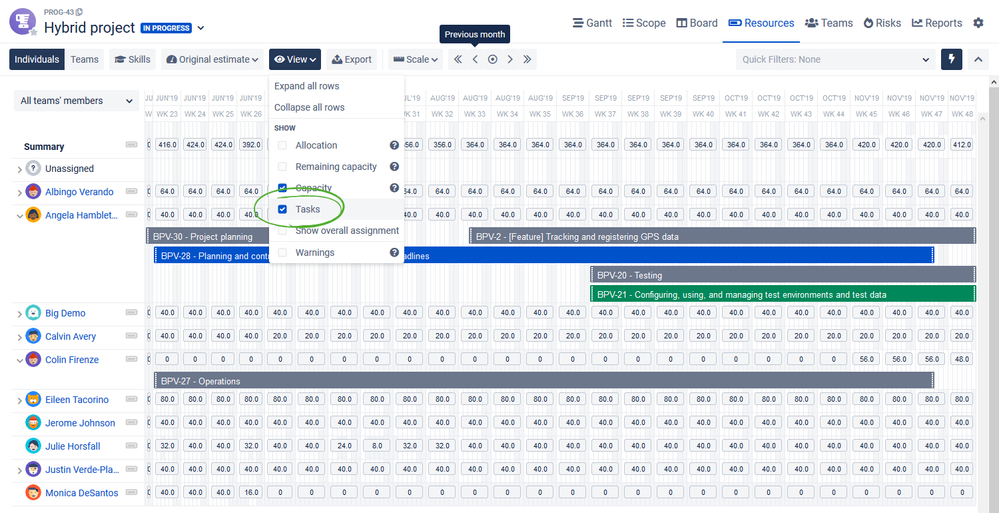Uncheck the Capacity checkbox
Screen dimensions: 999x513
(282, 188)
